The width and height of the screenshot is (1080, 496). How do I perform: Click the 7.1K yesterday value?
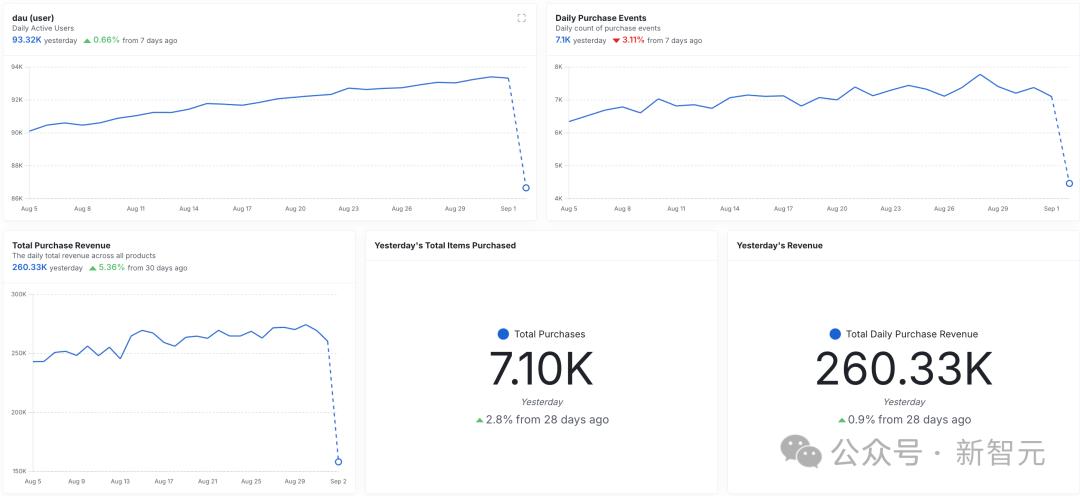point(563,40)
